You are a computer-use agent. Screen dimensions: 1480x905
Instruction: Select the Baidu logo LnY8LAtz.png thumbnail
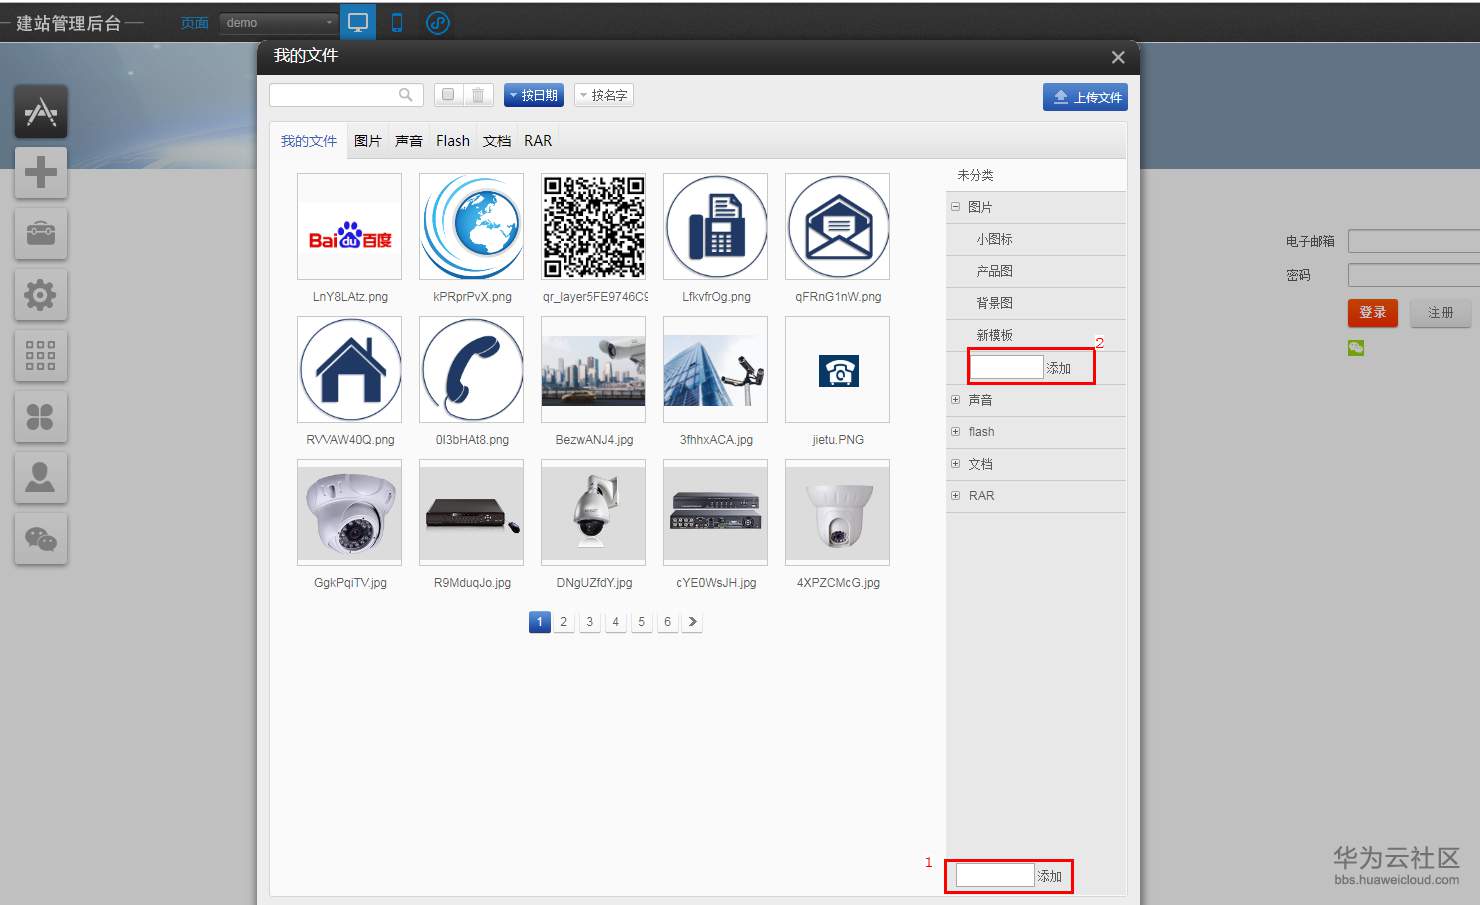[x=350, y=227]
